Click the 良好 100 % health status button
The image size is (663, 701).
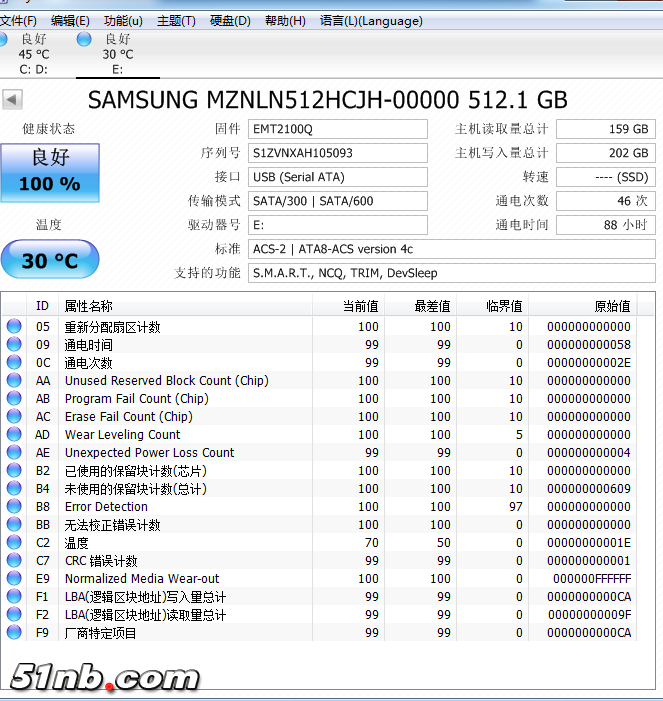coord(50,172)
